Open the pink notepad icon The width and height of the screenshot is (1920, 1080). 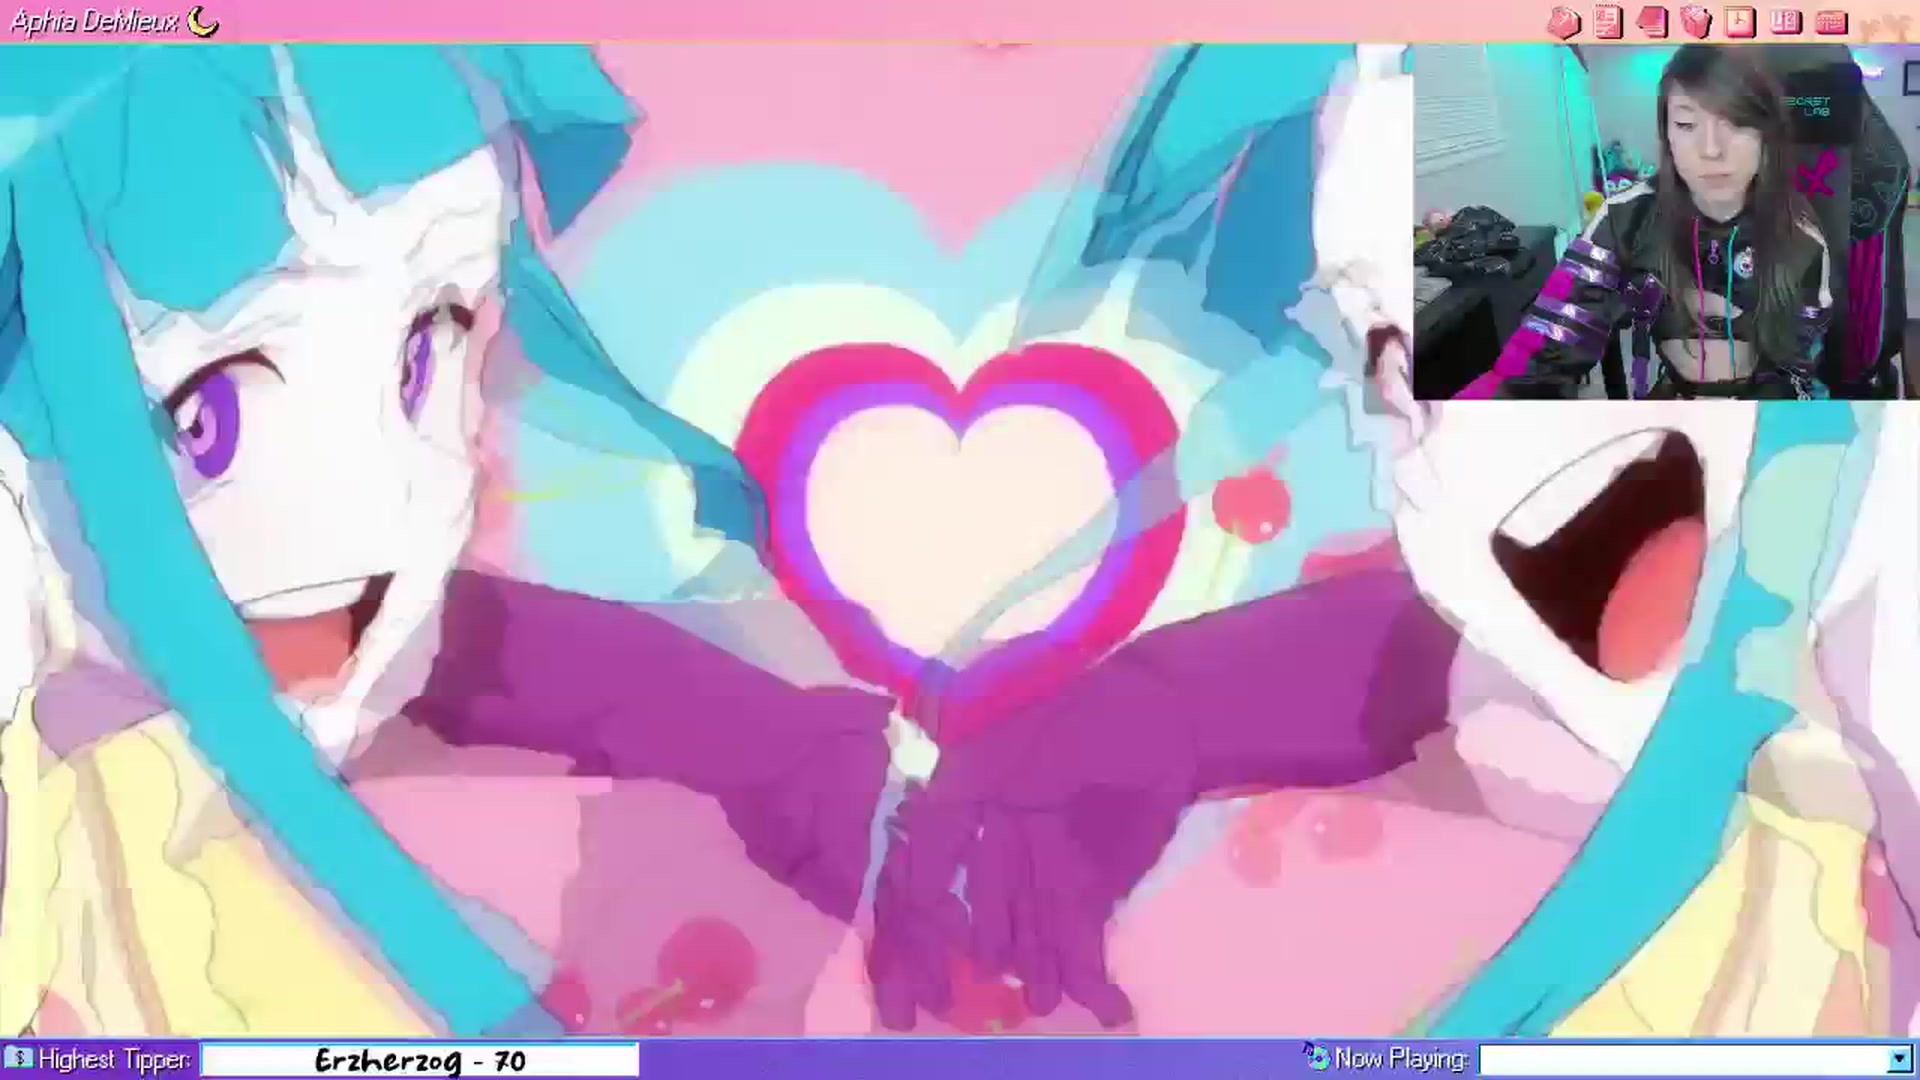tap(1608, 22)
